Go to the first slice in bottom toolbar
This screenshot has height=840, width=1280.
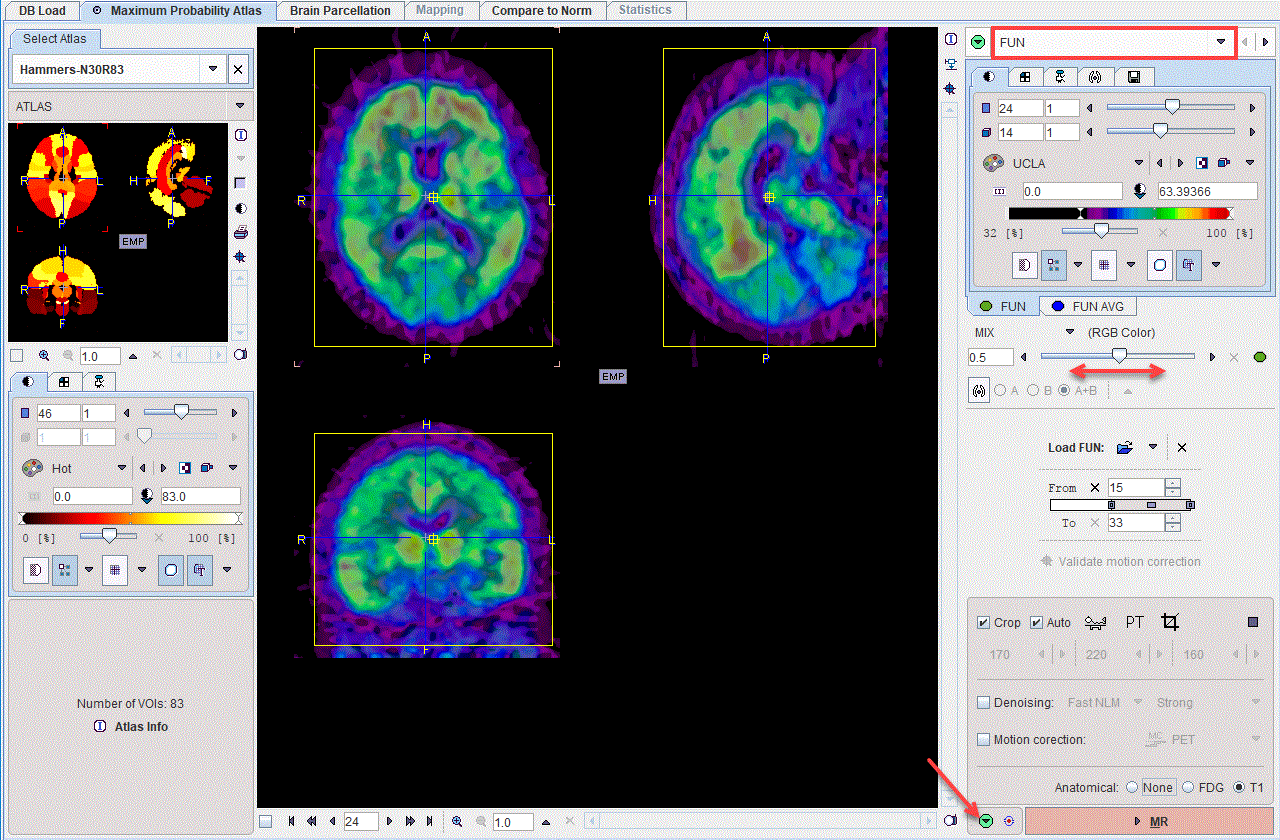coord(292,822)
